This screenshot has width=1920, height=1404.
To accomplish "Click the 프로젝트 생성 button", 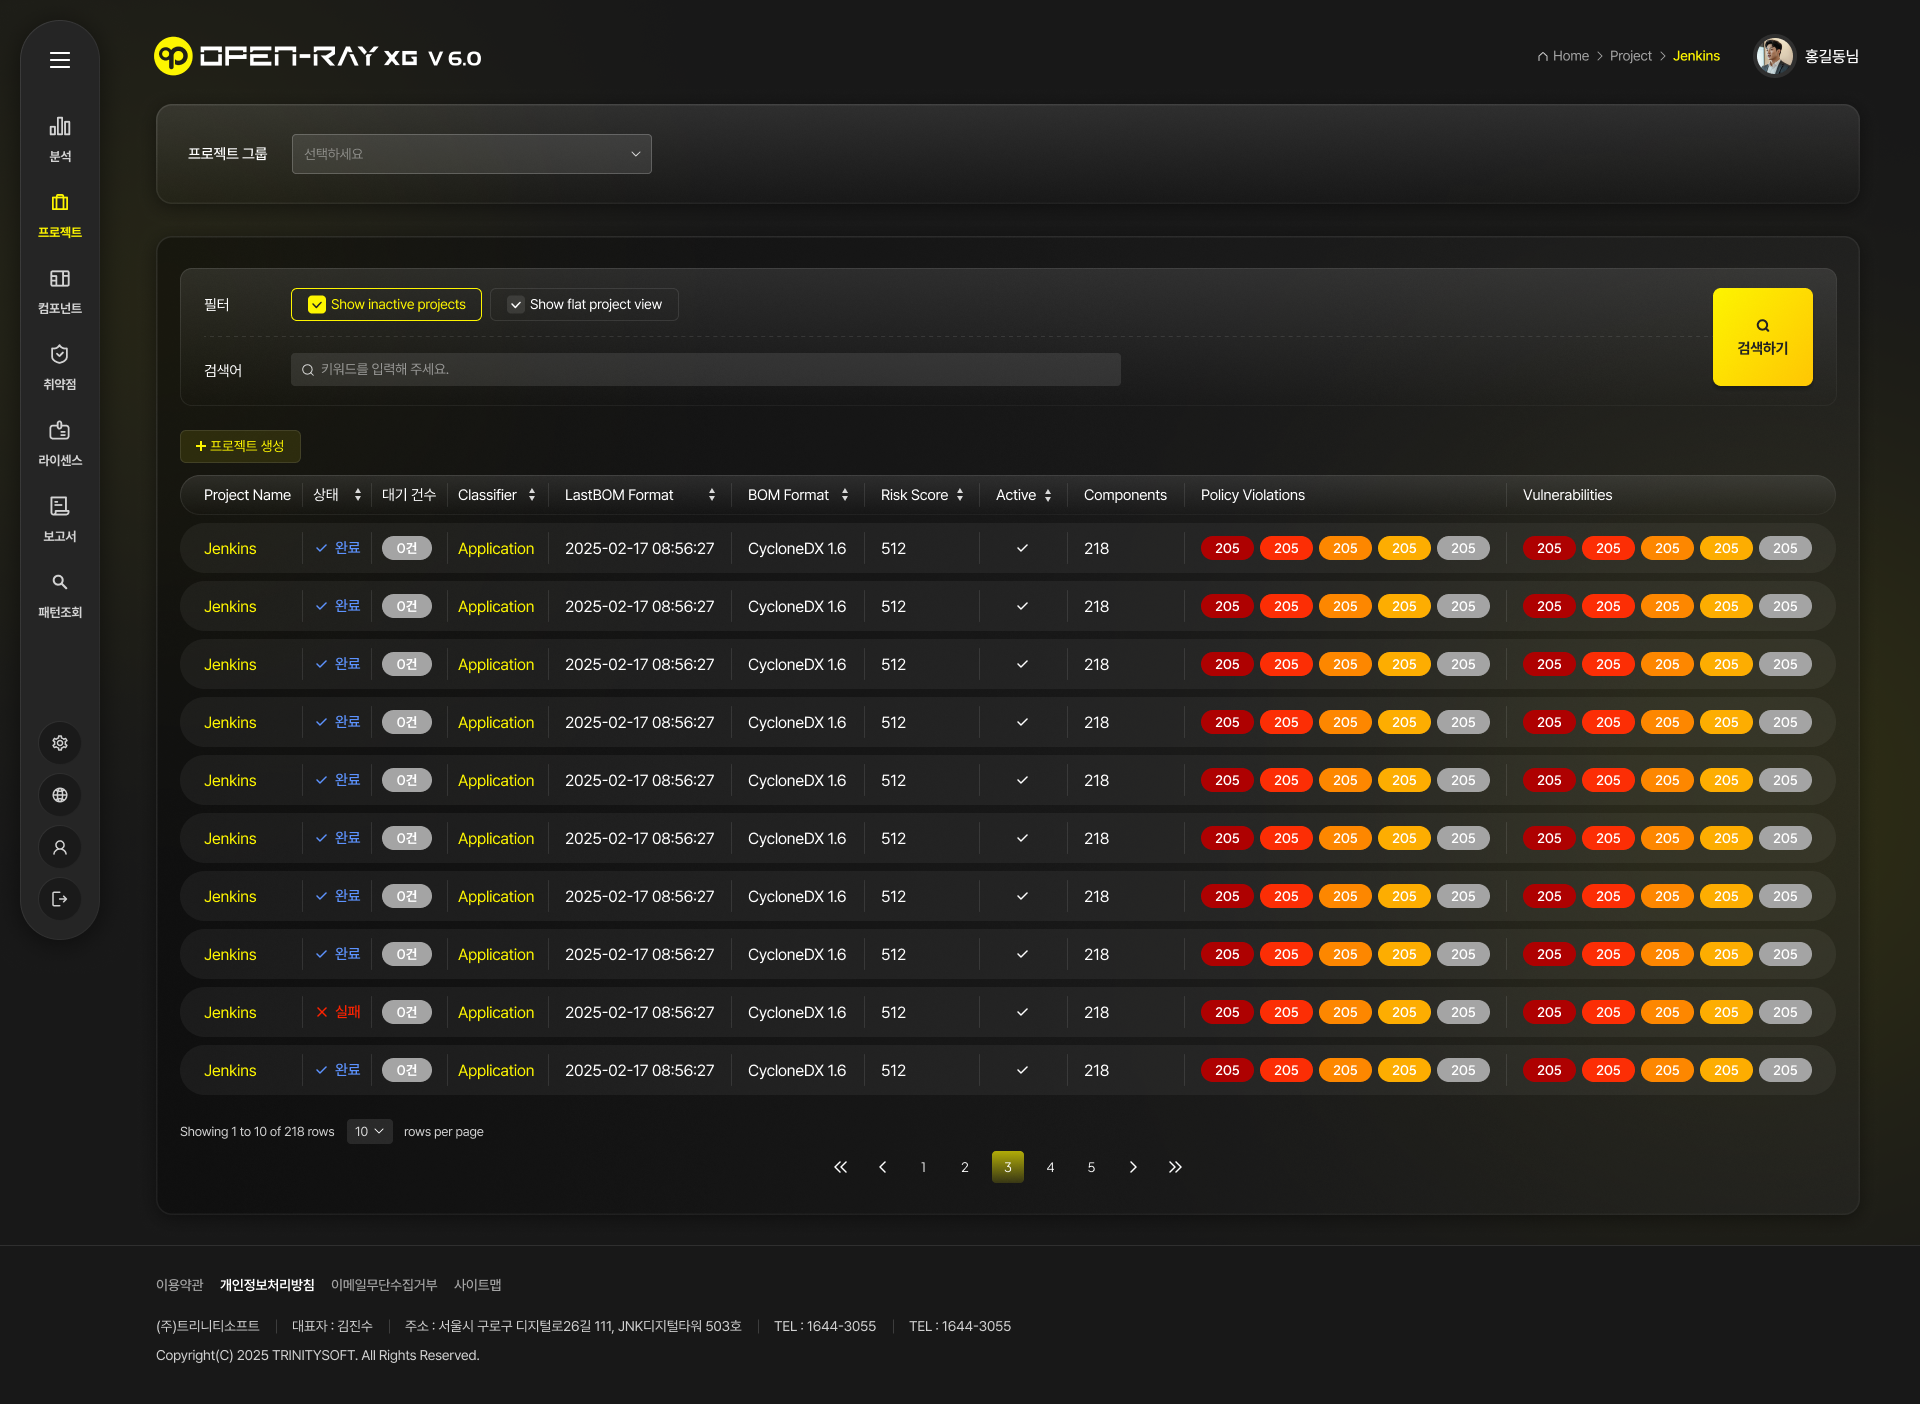I will click(x=240, y=446).
